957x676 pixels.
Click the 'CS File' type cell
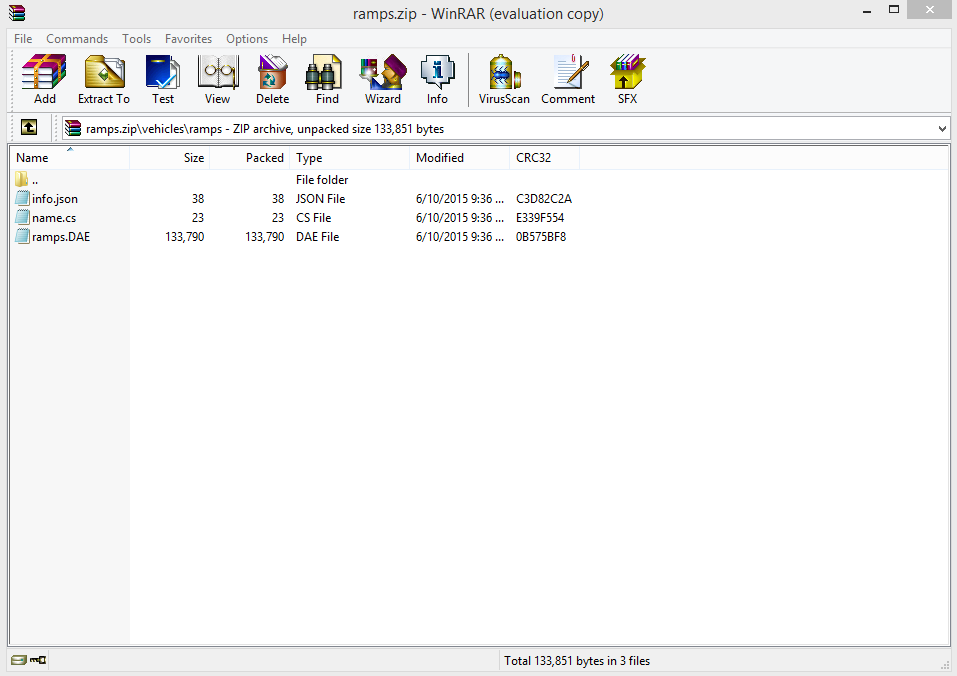pos(314,218)
